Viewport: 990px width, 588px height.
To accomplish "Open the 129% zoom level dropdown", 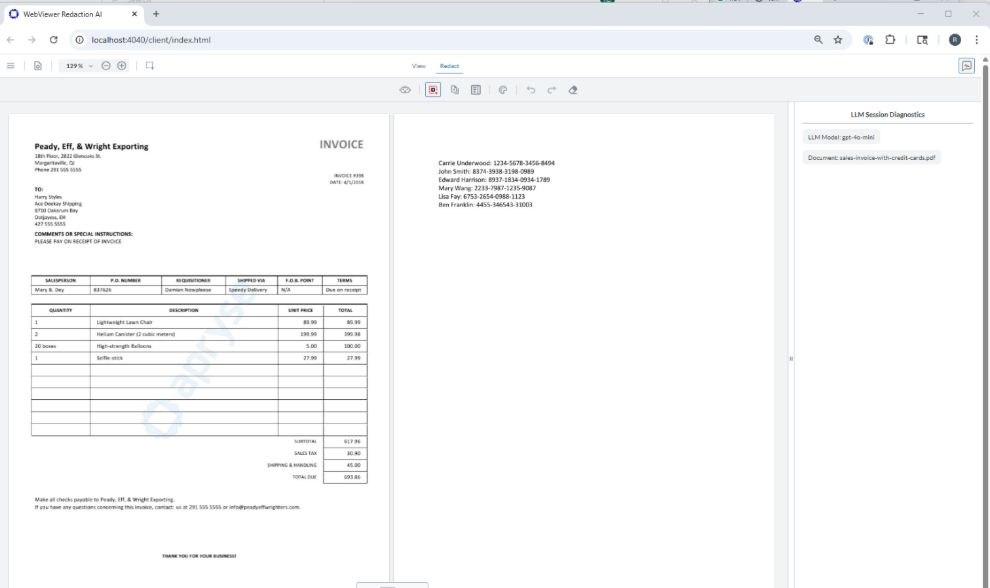I will click(78, 66).
